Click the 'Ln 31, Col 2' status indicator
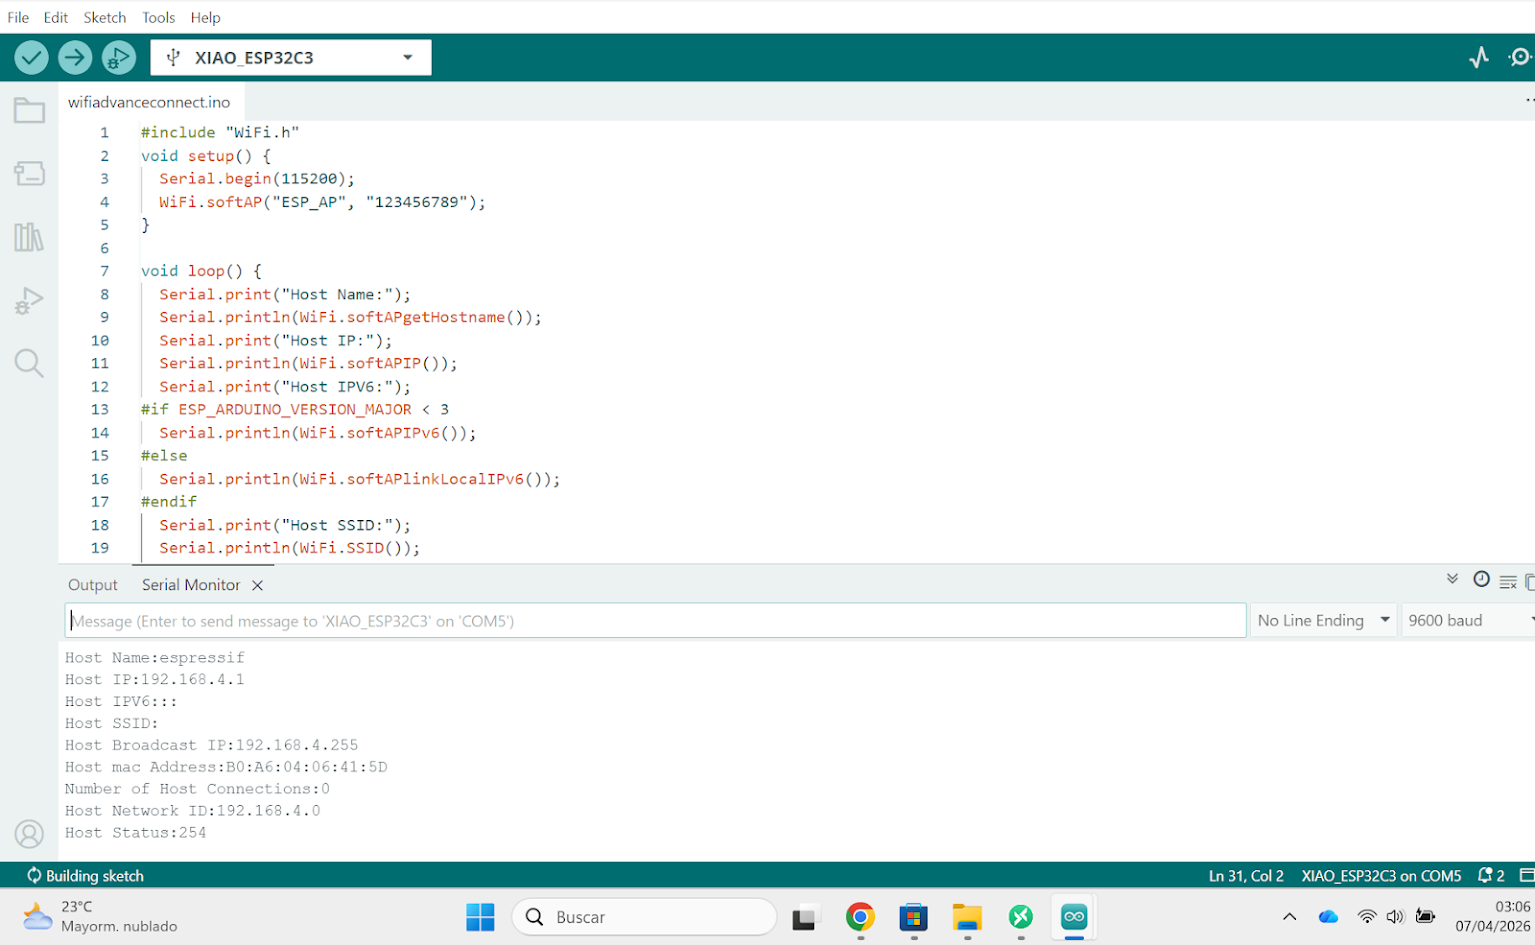 click(1246, 876)
